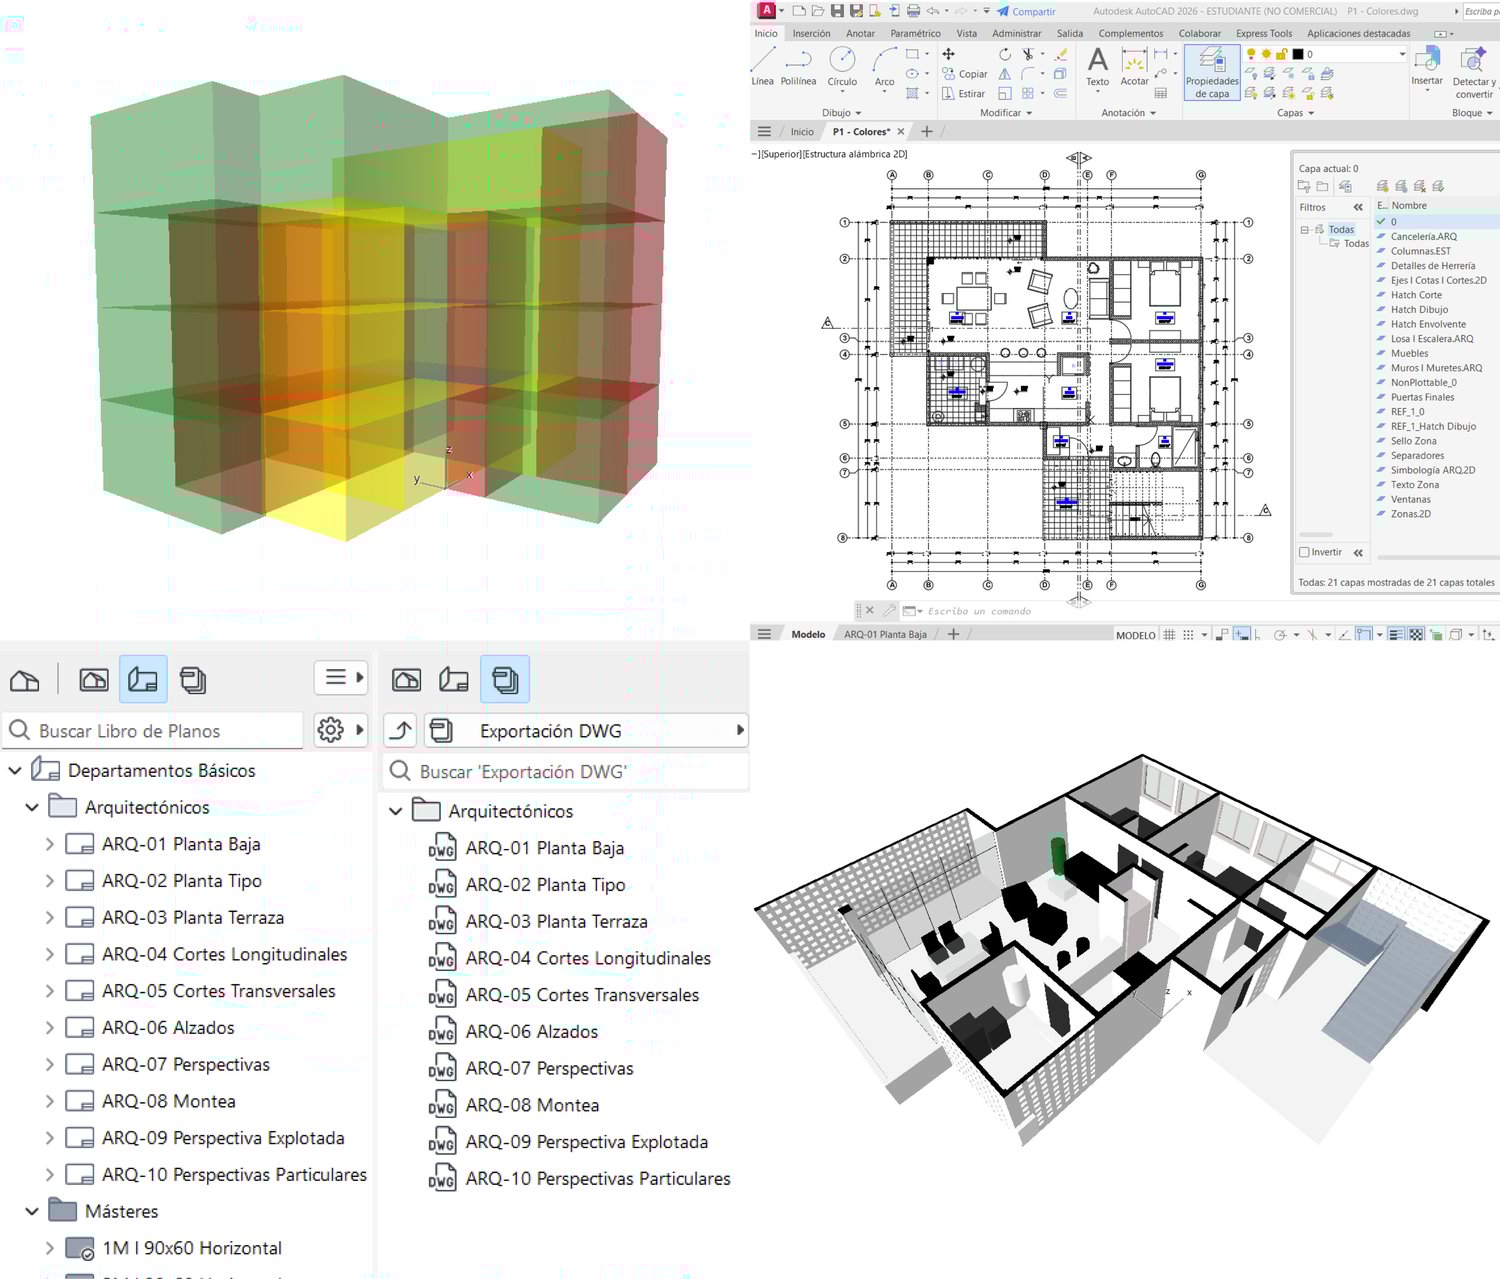
Task: Open the Exportación DWG publisher set dropdown
Action: tap(586, 731)
